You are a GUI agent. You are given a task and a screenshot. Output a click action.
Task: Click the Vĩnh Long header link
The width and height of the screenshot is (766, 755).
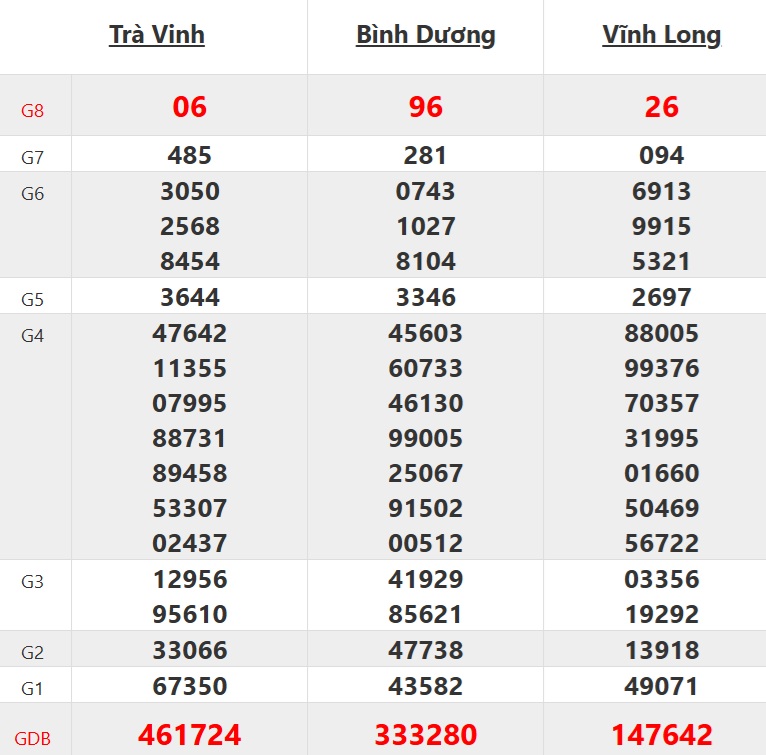coord(661,35)
